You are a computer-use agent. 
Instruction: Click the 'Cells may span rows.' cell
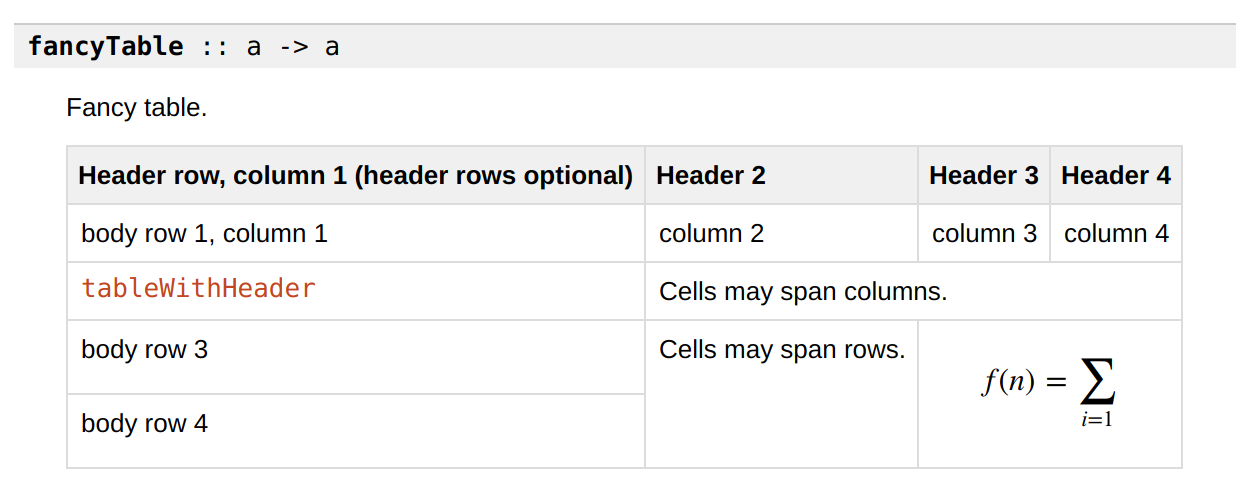click(781, 394)
